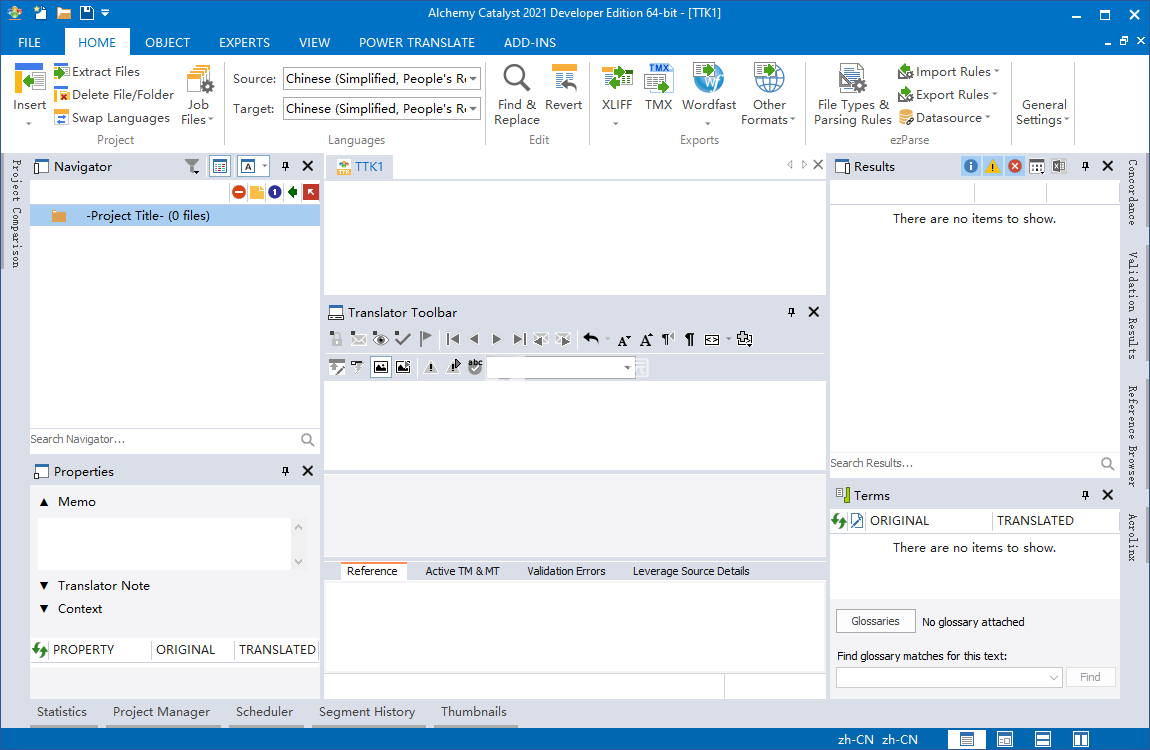Click the green arrow icon in Navigator
The height and width of the screenshot is (750, 1150).
[x=293, y=192]
